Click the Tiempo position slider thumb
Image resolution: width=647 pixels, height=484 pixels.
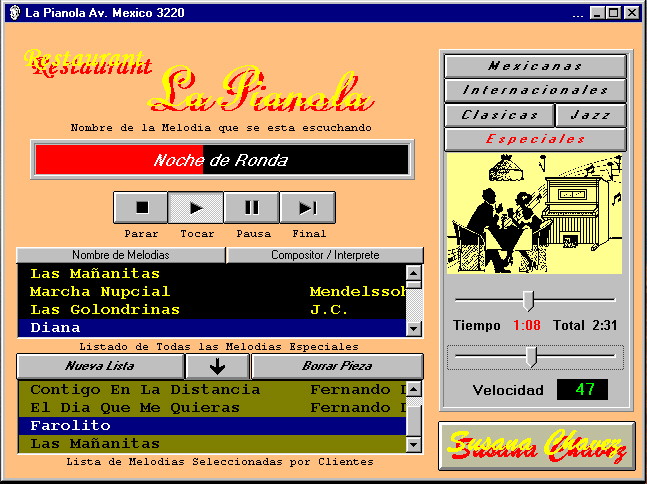528,300
